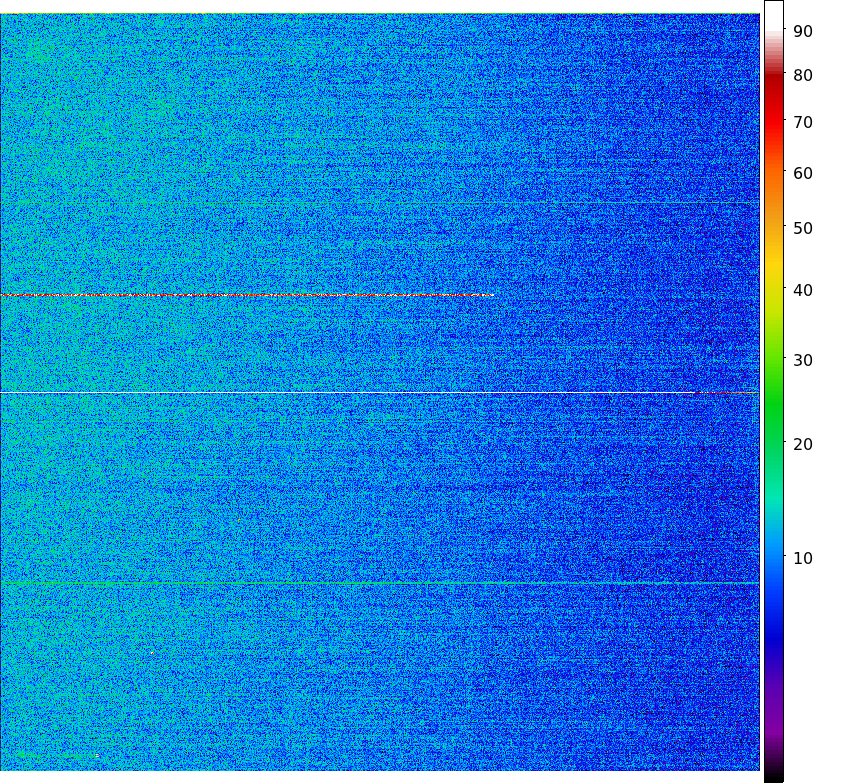Click the colorbar tick label 90
868x783 pixels.
point(802,32)
